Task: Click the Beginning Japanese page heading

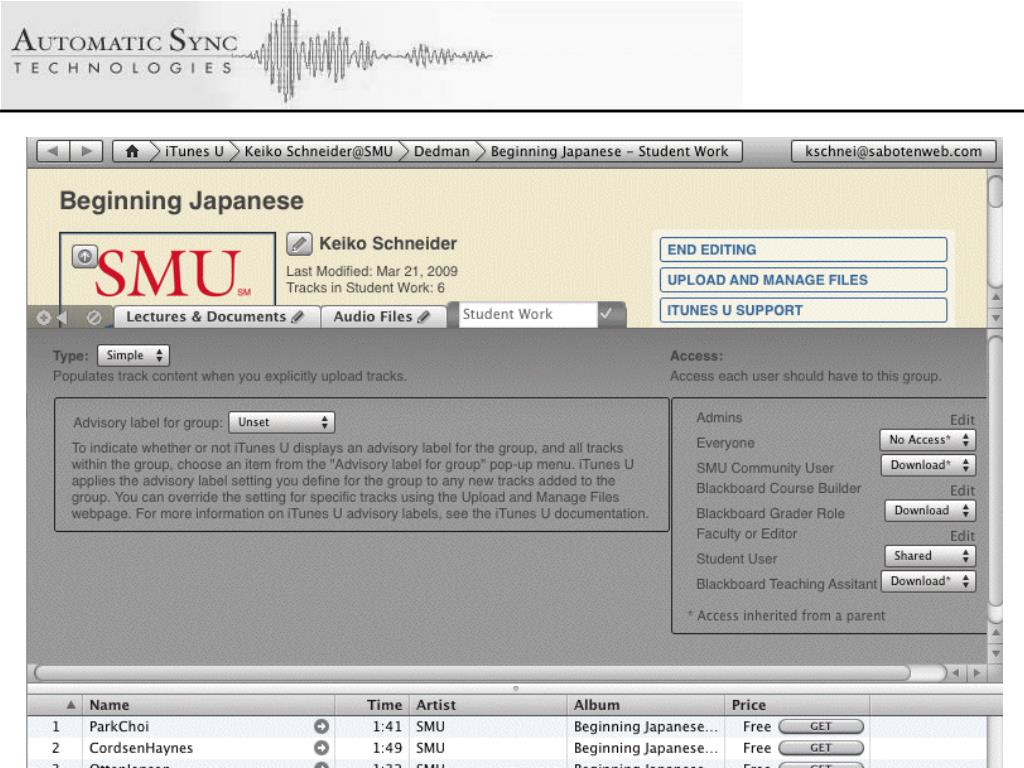Action: coord(182,201)
